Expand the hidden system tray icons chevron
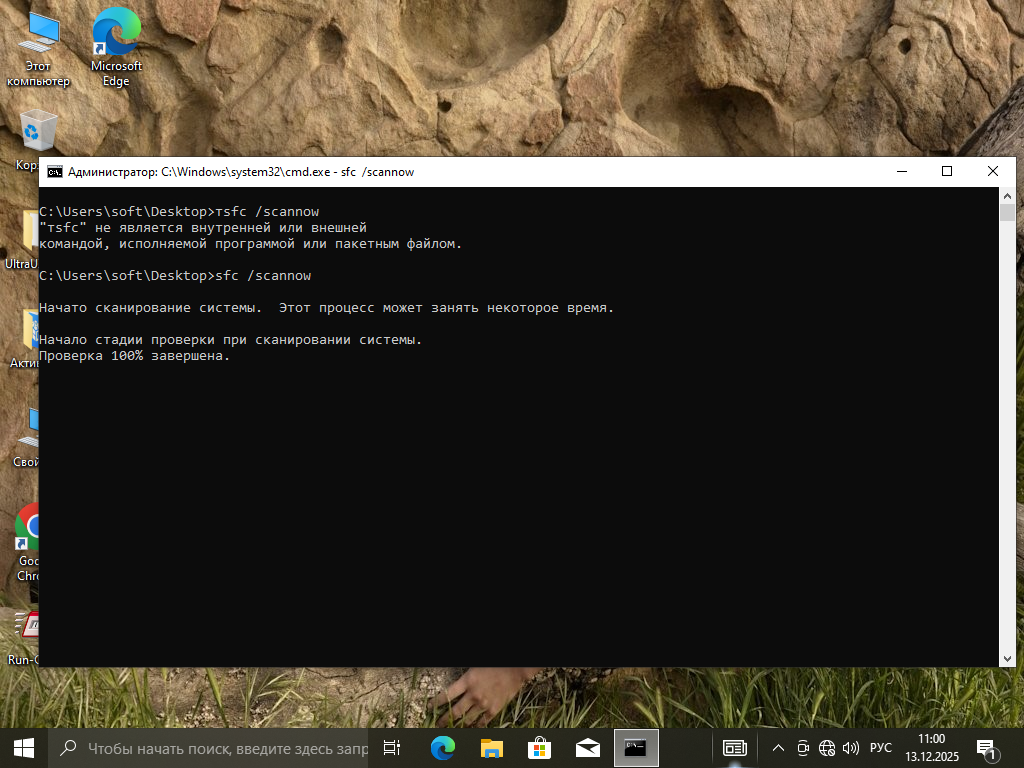The image size is (1024, 768). click(778, 747)
